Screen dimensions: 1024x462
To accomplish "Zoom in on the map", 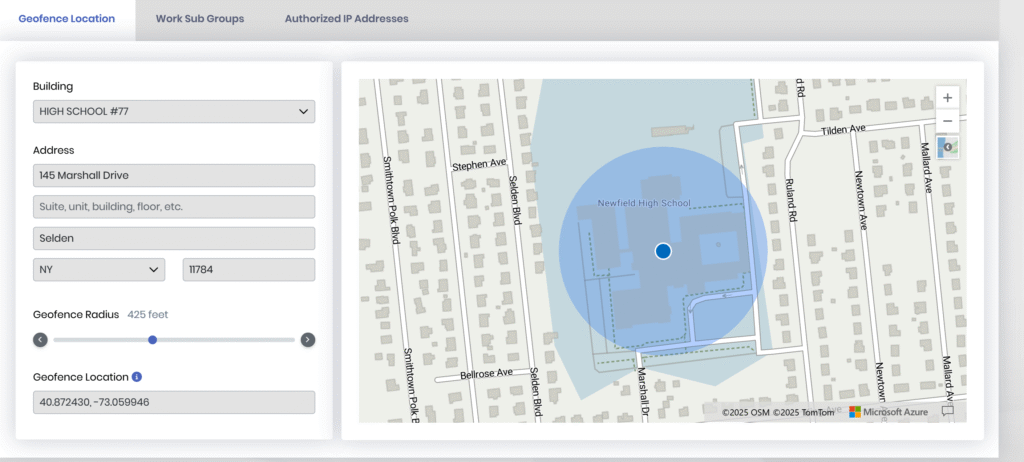I will coord(947,97).
